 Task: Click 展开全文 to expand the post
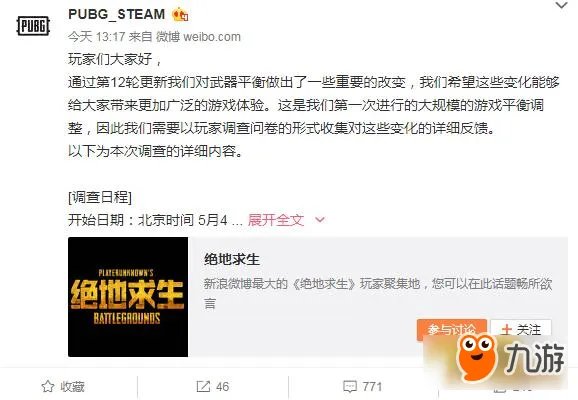(x=276, y=220)
